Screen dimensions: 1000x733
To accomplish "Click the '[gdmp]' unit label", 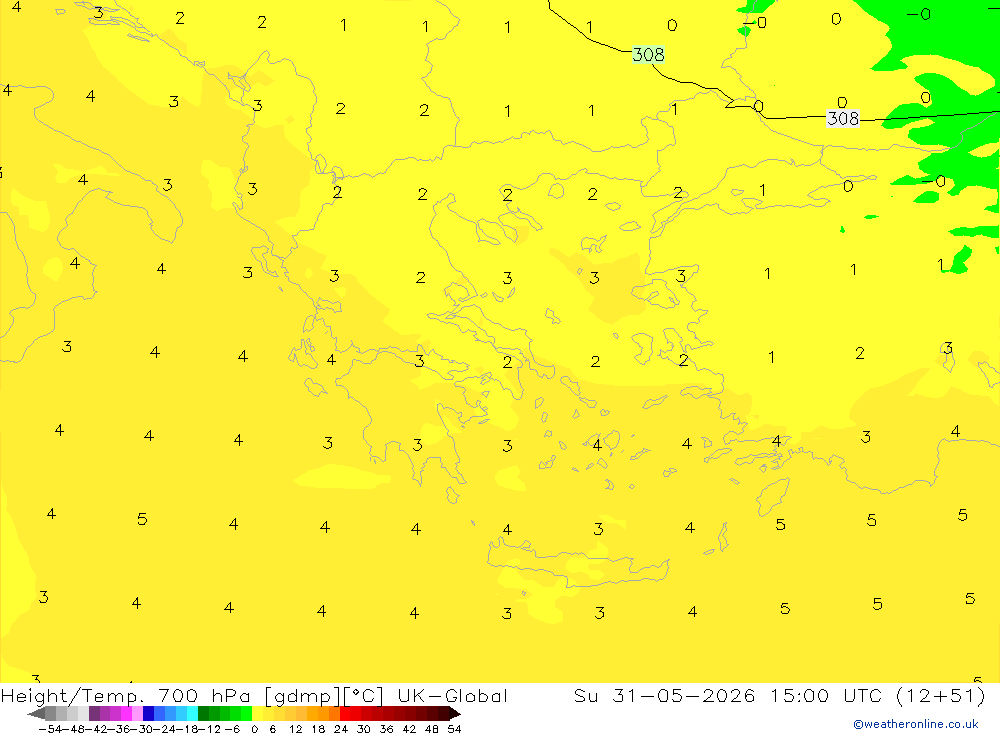I will pyautogui.click(x=304, y=696).
